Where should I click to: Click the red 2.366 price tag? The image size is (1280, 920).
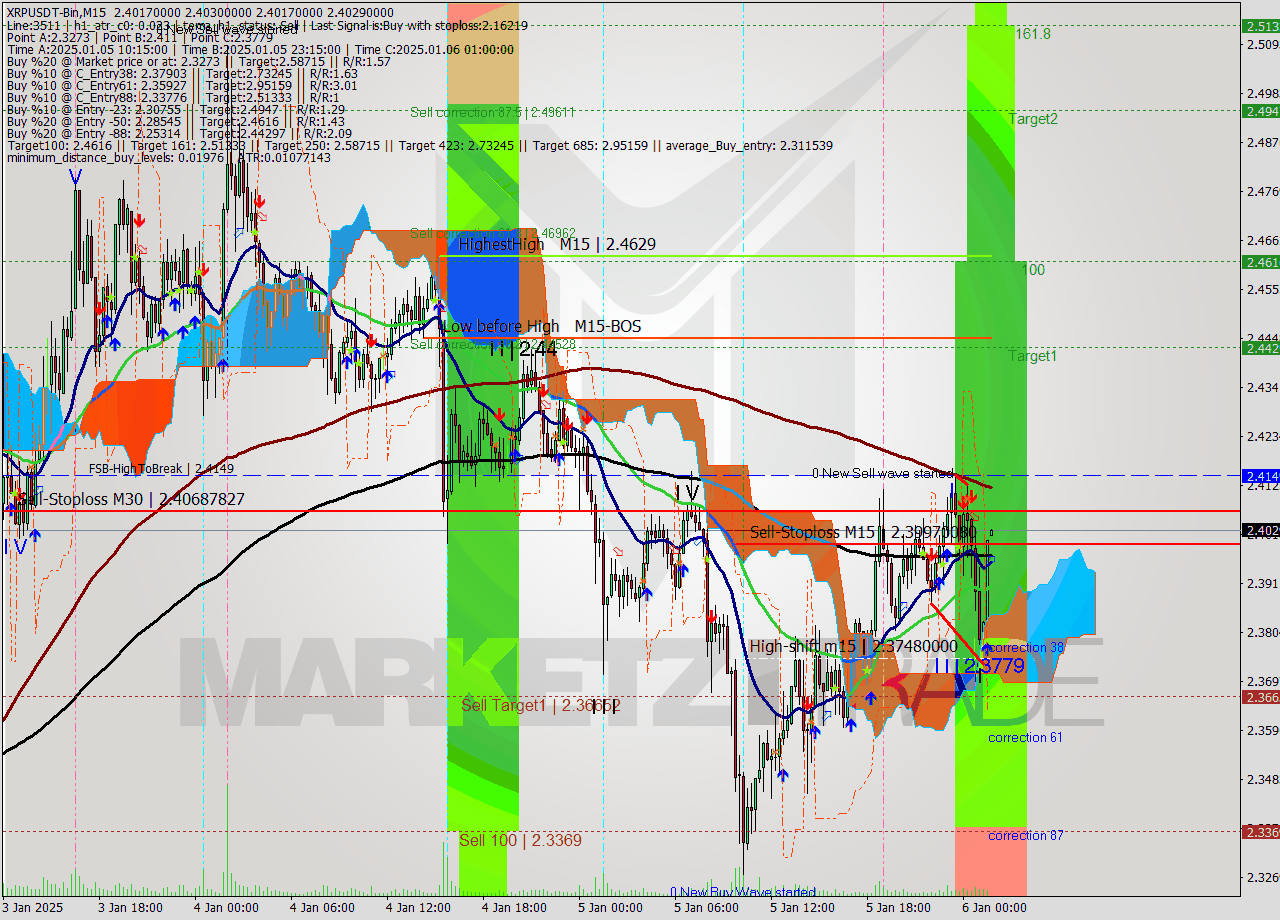[x=1260, y=697]
